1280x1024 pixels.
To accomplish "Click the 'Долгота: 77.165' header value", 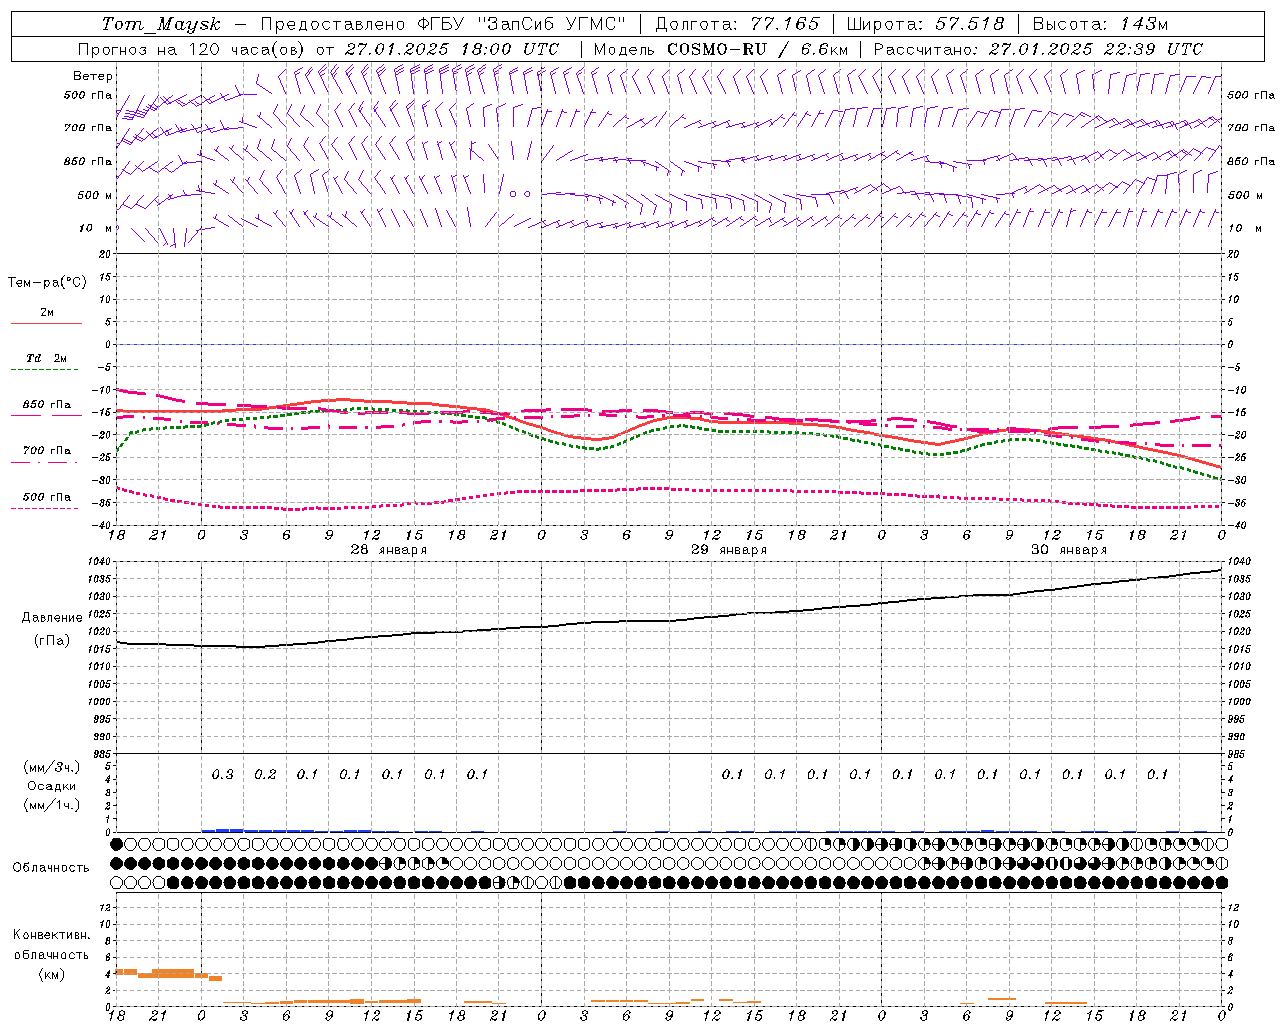I will tap(737, 24).
